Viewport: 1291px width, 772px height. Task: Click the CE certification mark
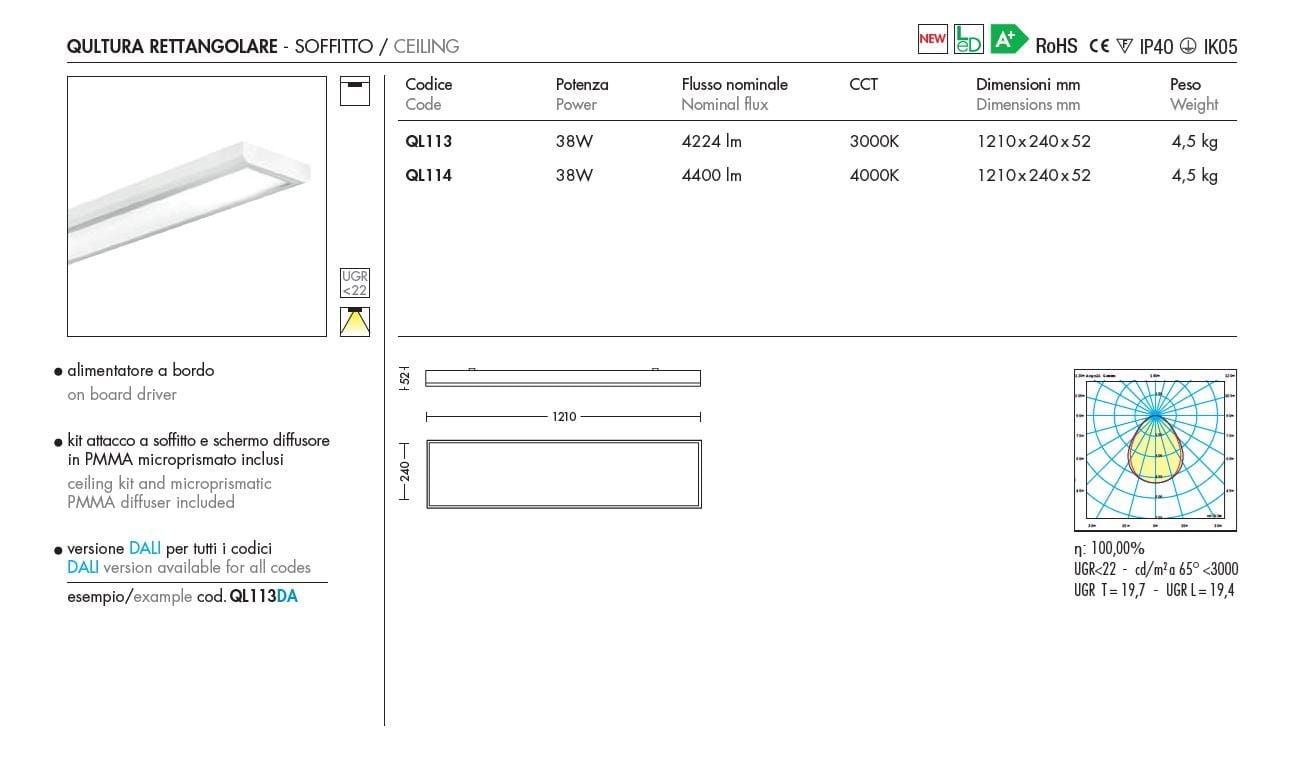[1099, 45]
